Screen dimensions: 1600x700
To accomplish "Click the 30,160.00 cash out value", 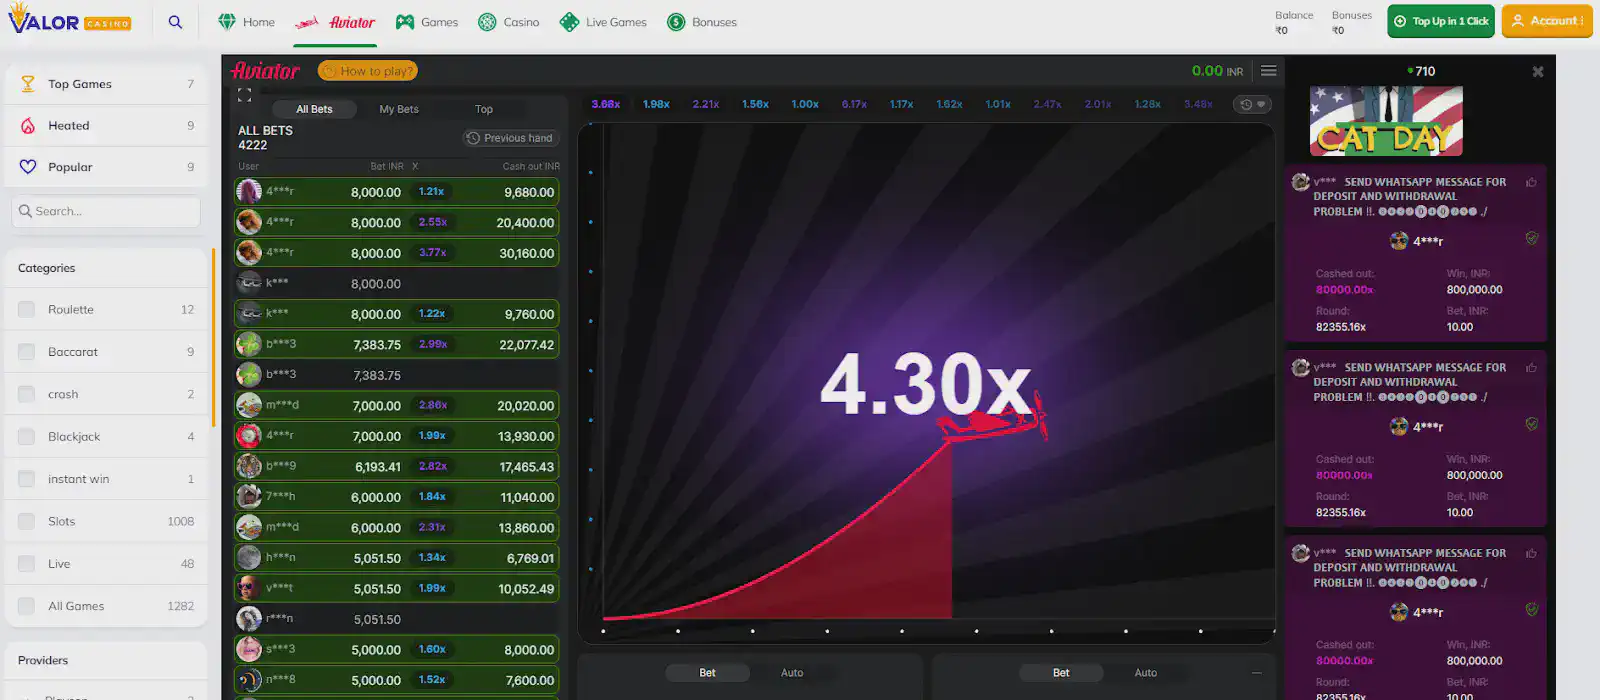I will [527, 253].
